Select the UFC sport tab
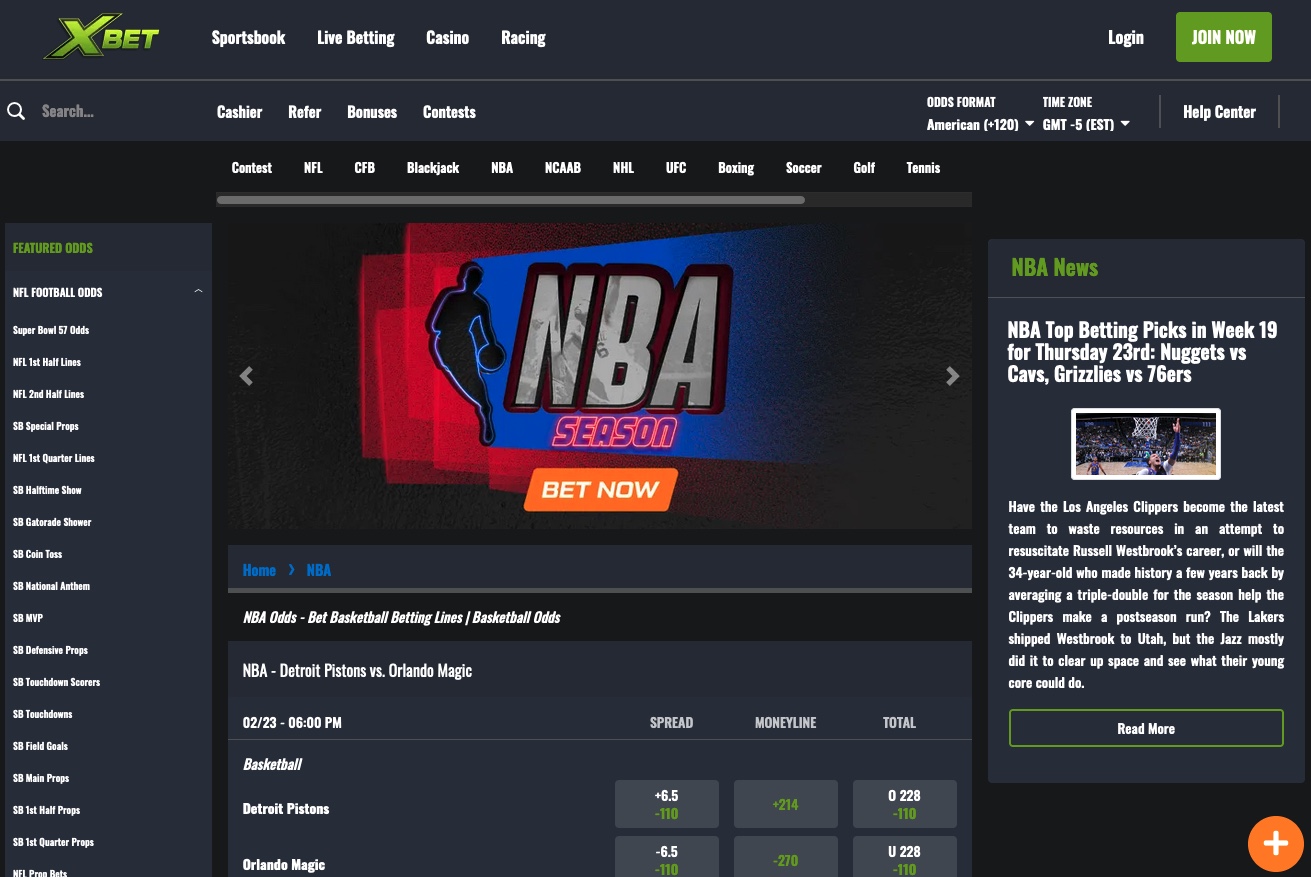The image size is (1311, 877). point(676,167)
